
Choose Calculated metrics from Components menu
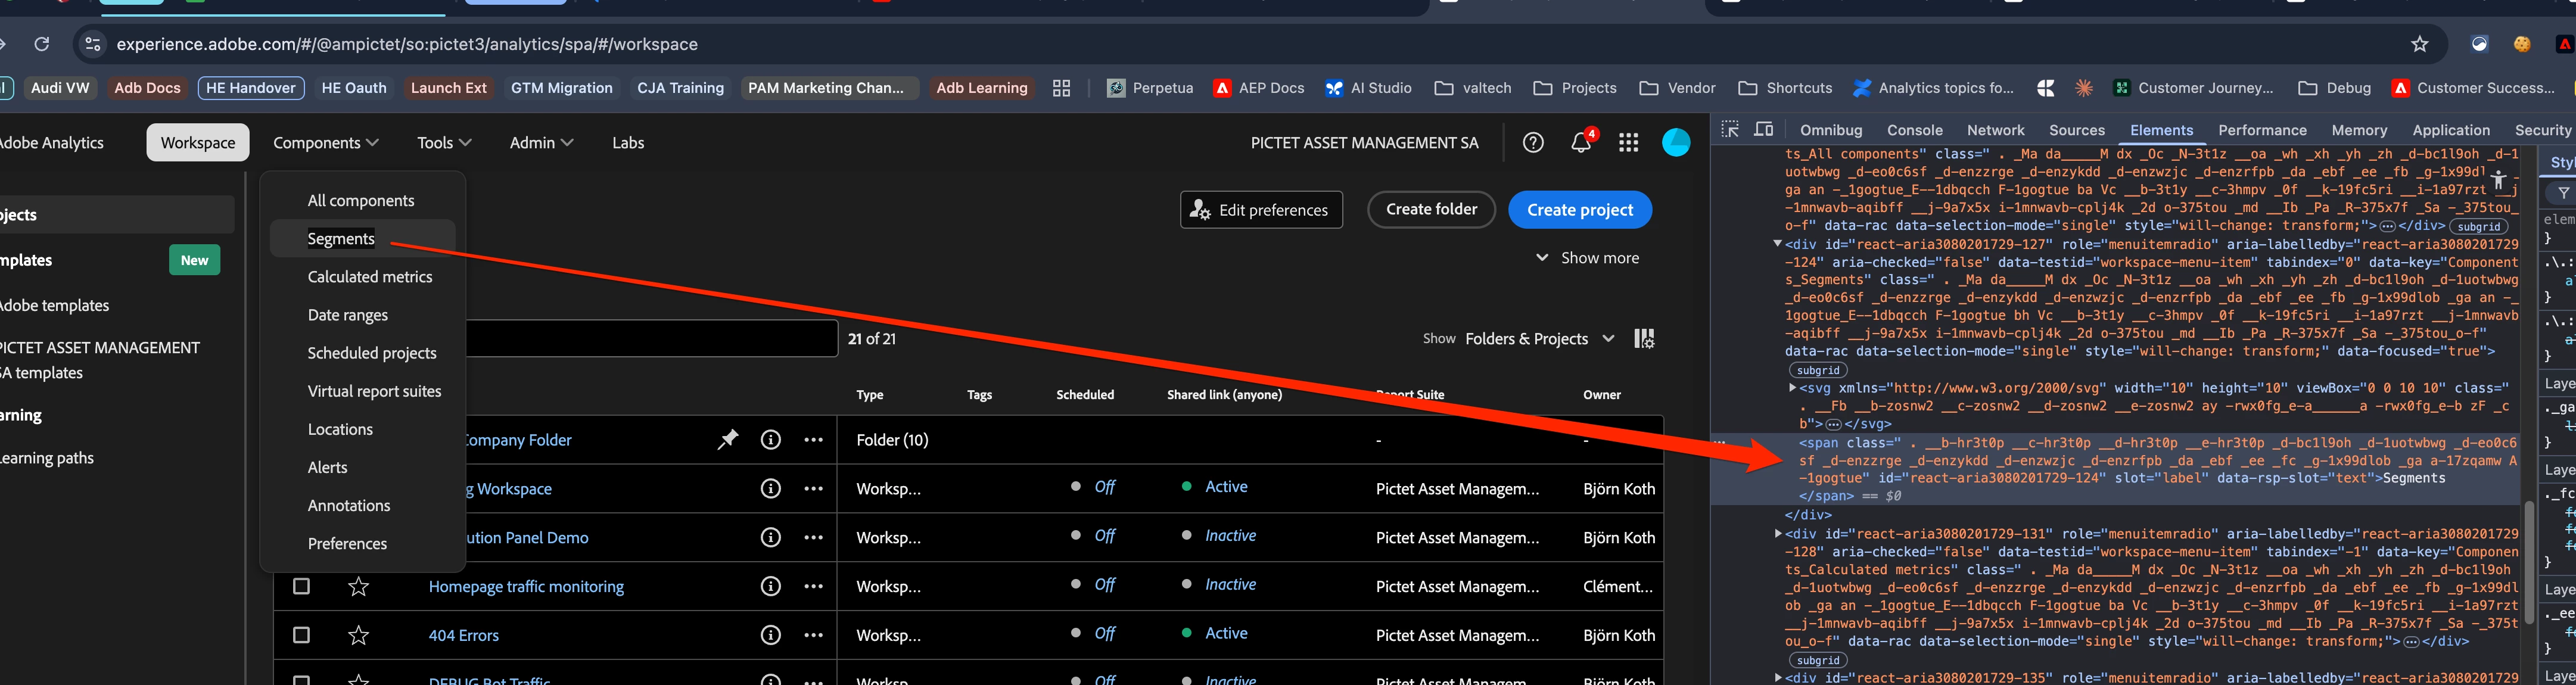(x=370, y=277)
